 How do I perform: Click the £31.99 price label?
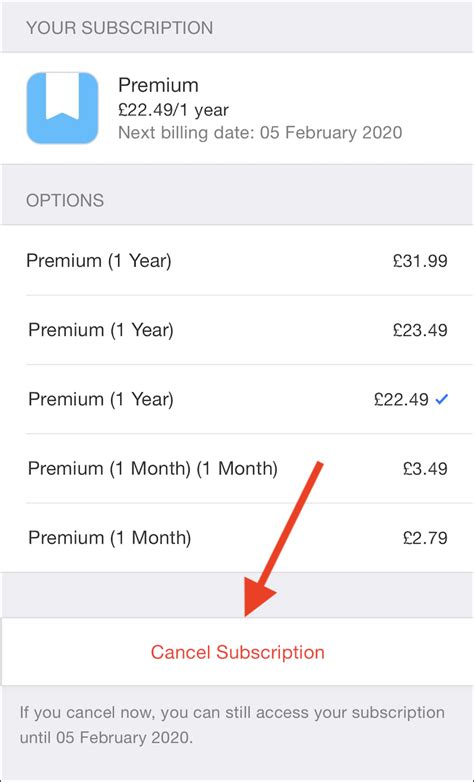pyautogui.click(x=420, y=260)
